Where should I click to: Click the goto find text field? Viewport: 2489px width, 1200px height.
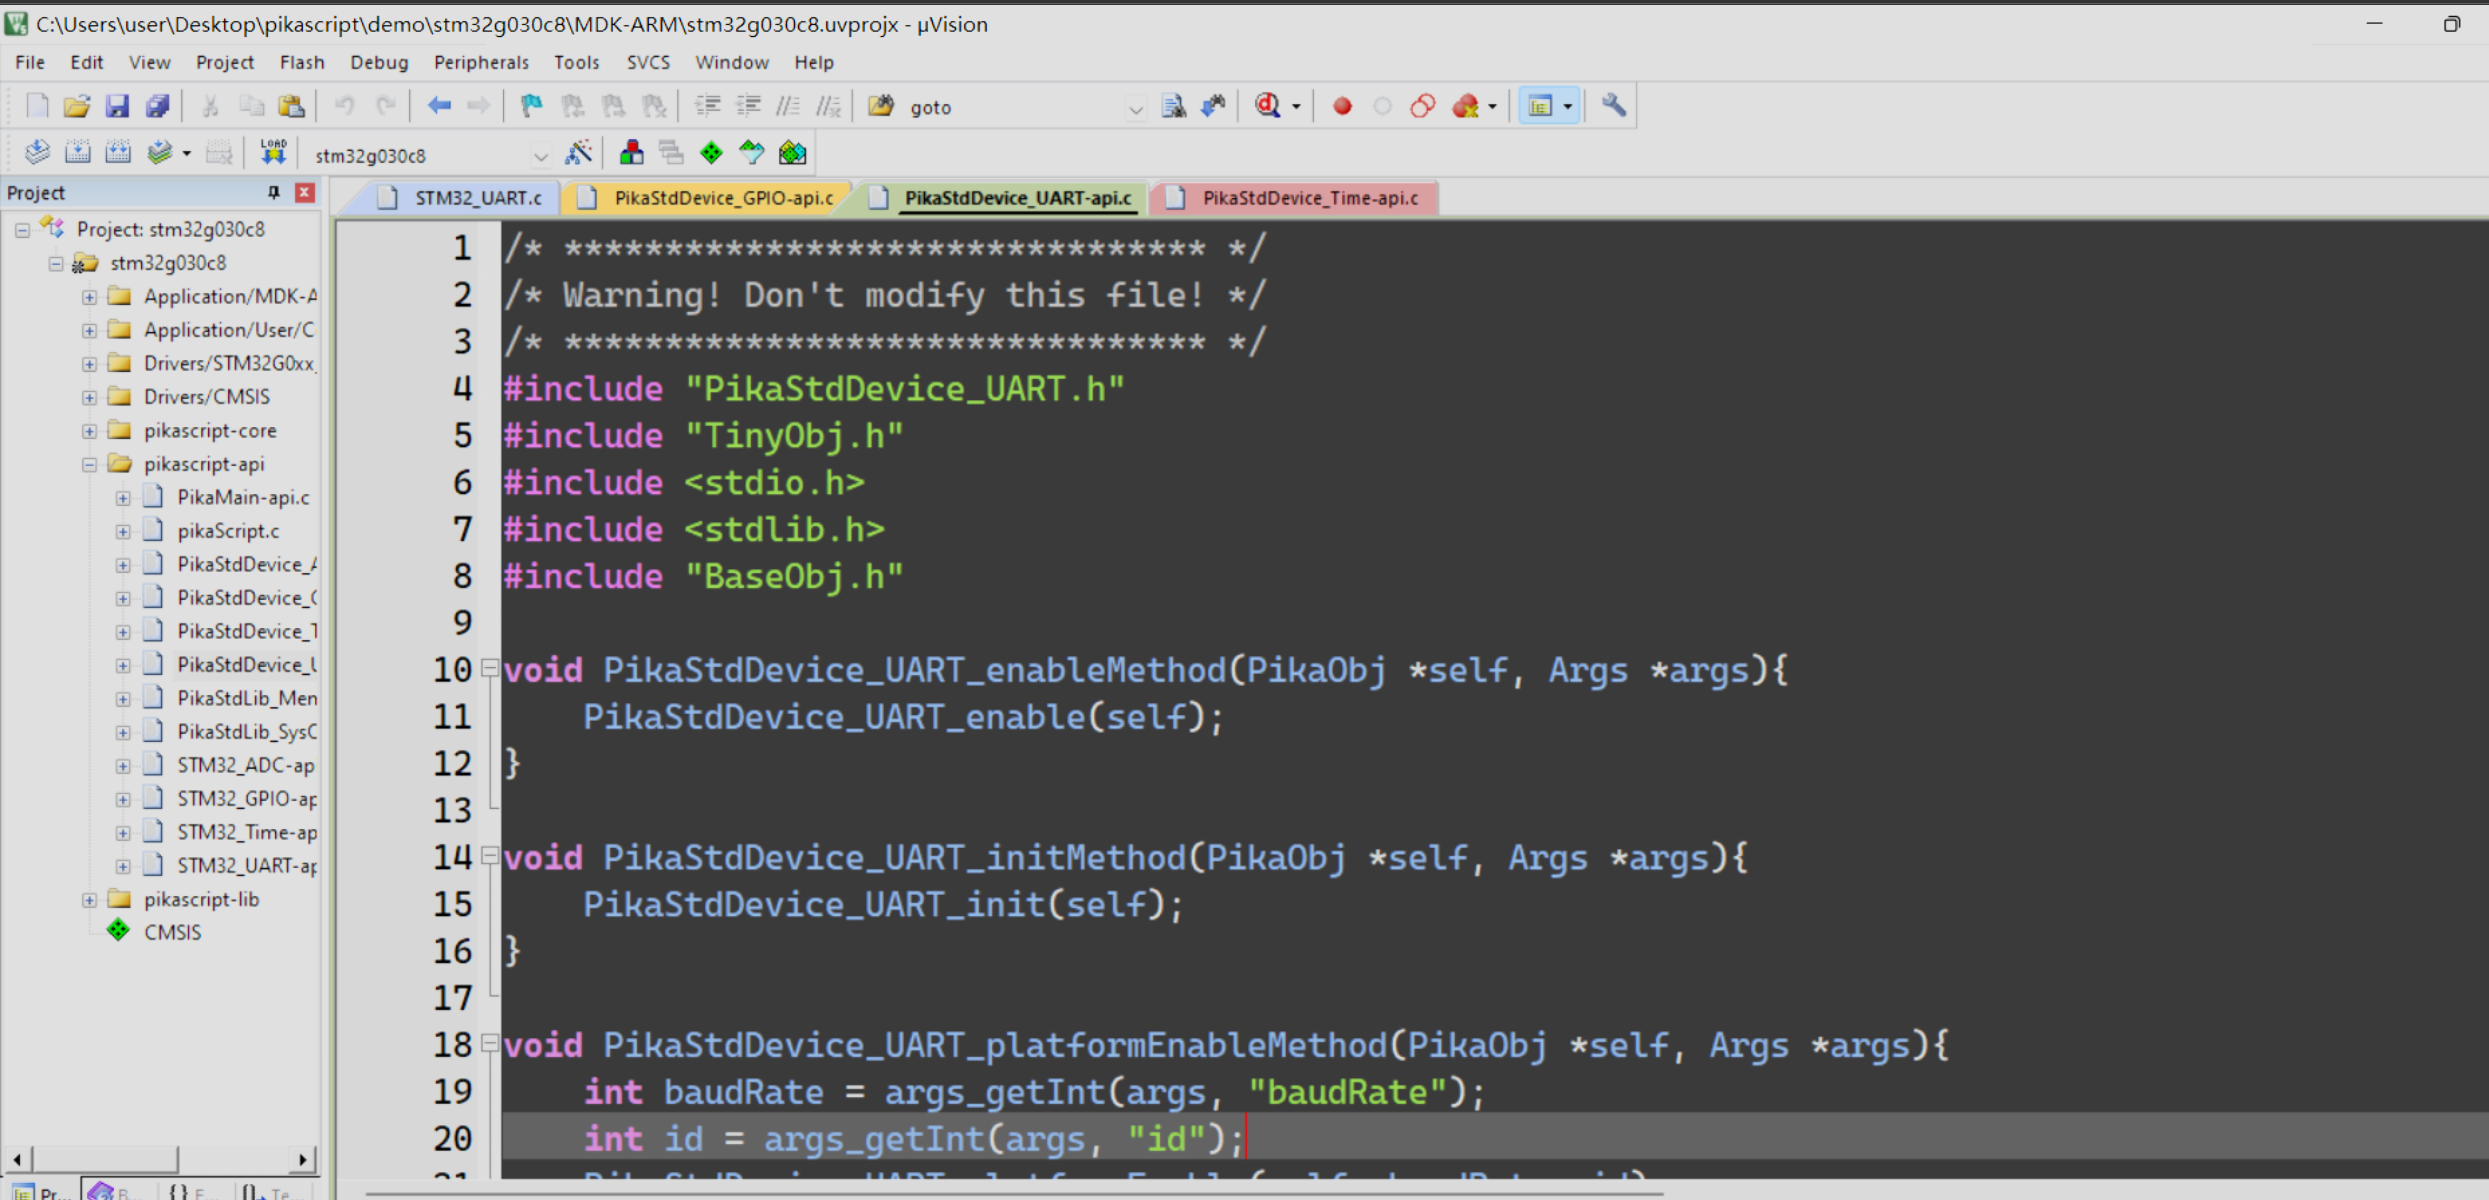tap(1010, 107)
